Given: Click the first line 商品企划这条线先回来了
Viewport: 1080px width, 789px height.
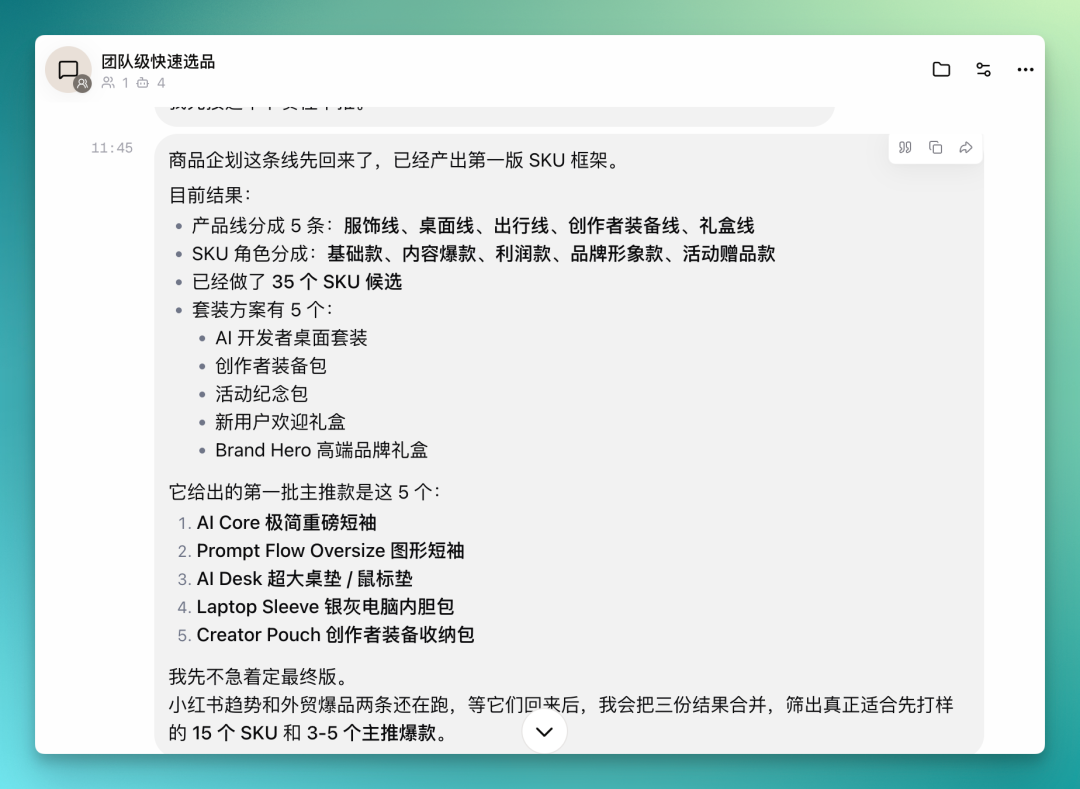Looking at the screenshot, I should [396, 160].
